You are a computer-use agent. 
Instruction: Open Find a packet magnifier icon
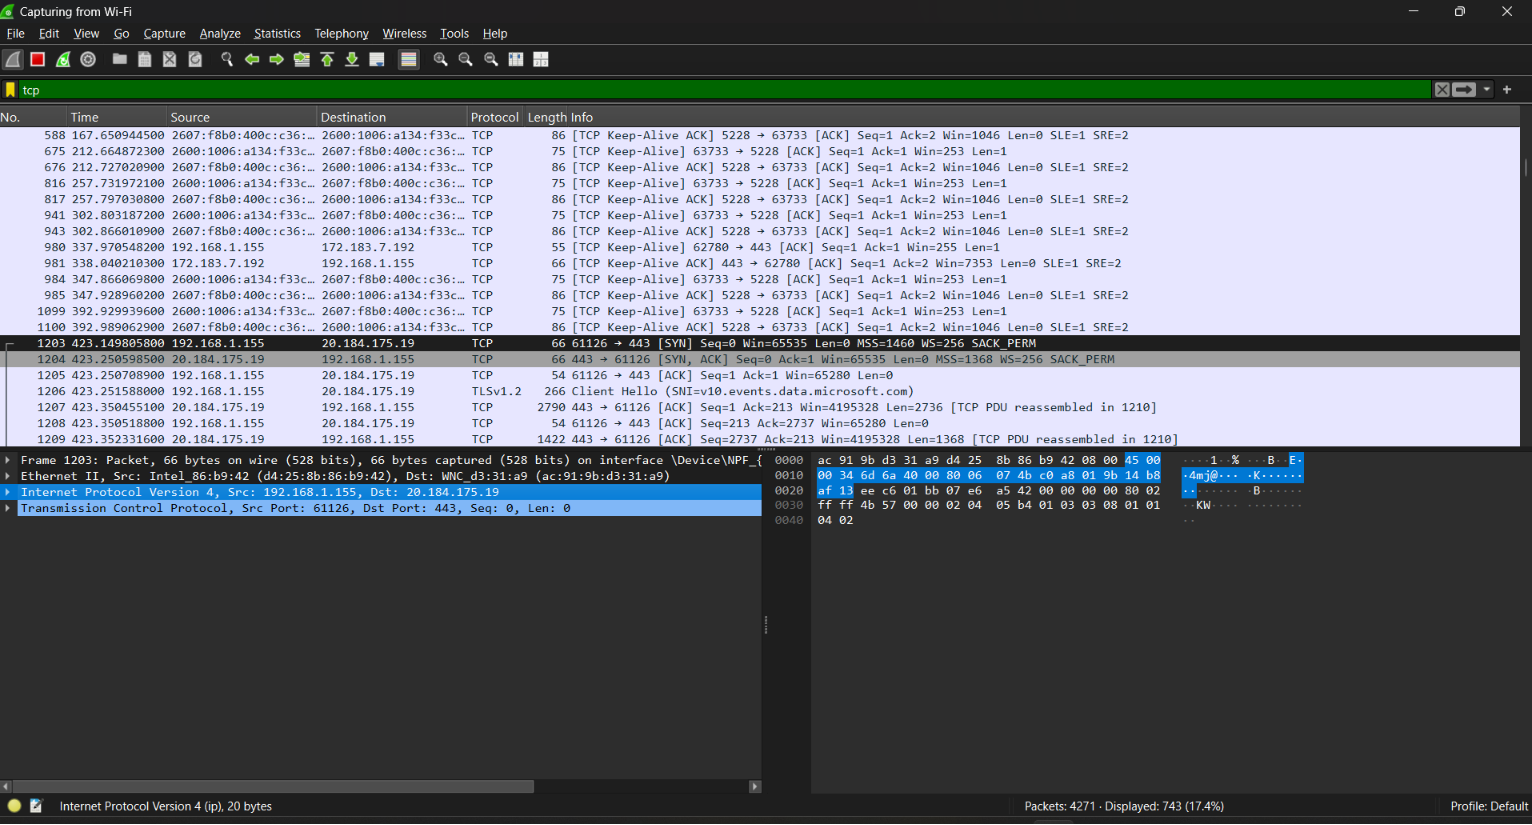(227, 60)
